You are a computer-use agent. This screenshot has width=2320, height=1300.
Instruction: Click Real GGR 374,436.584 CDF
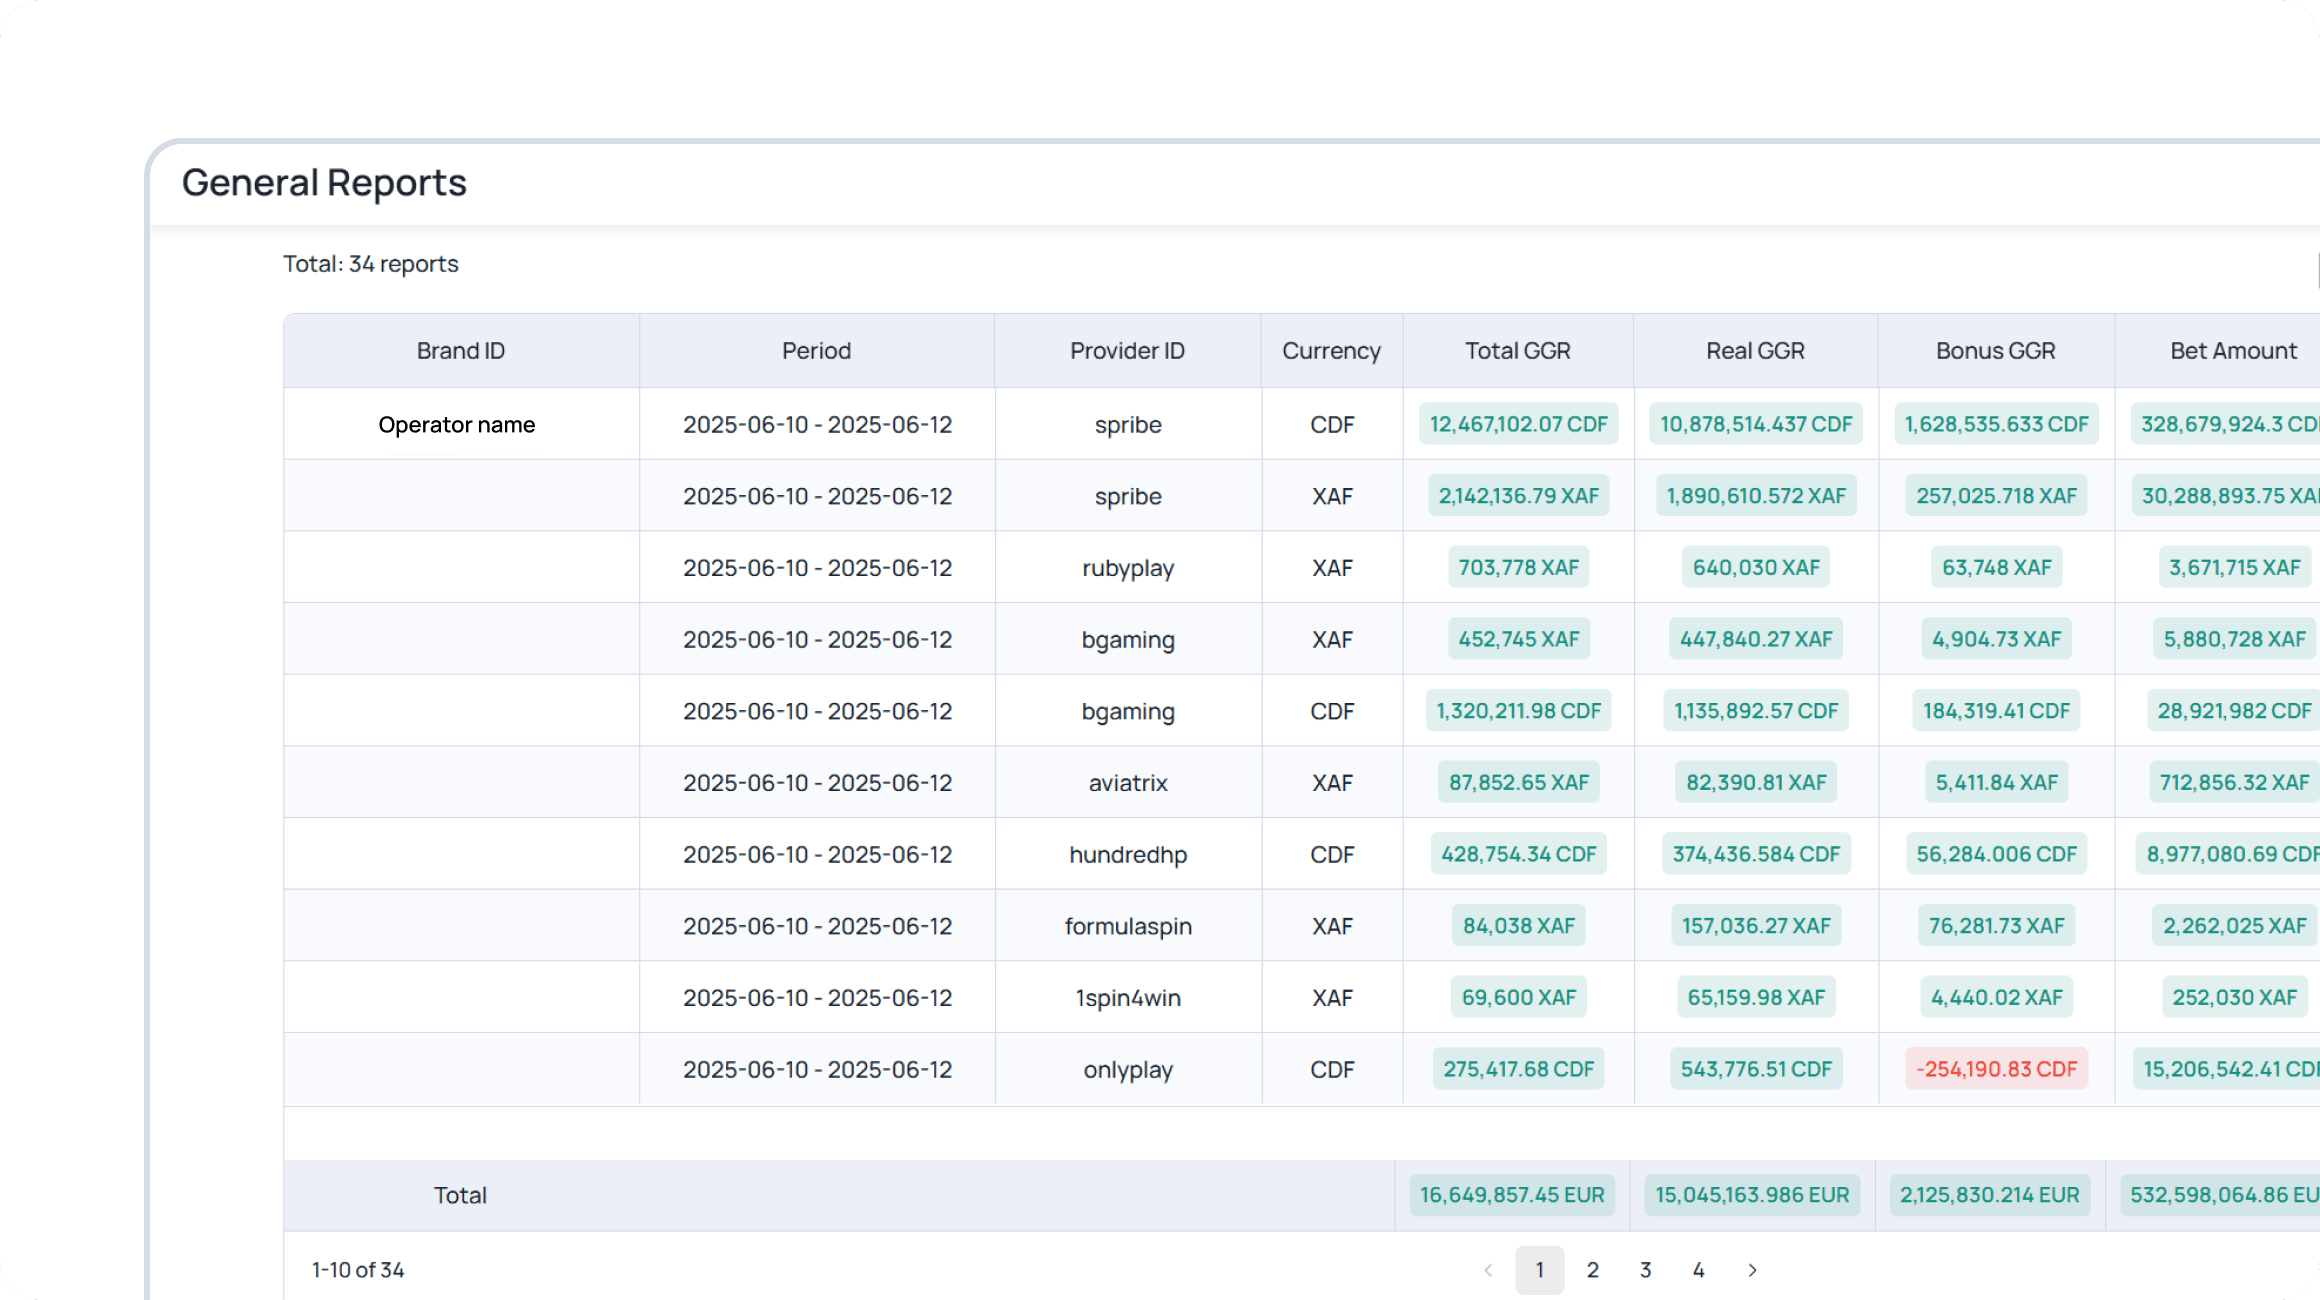click(1757, 854)
